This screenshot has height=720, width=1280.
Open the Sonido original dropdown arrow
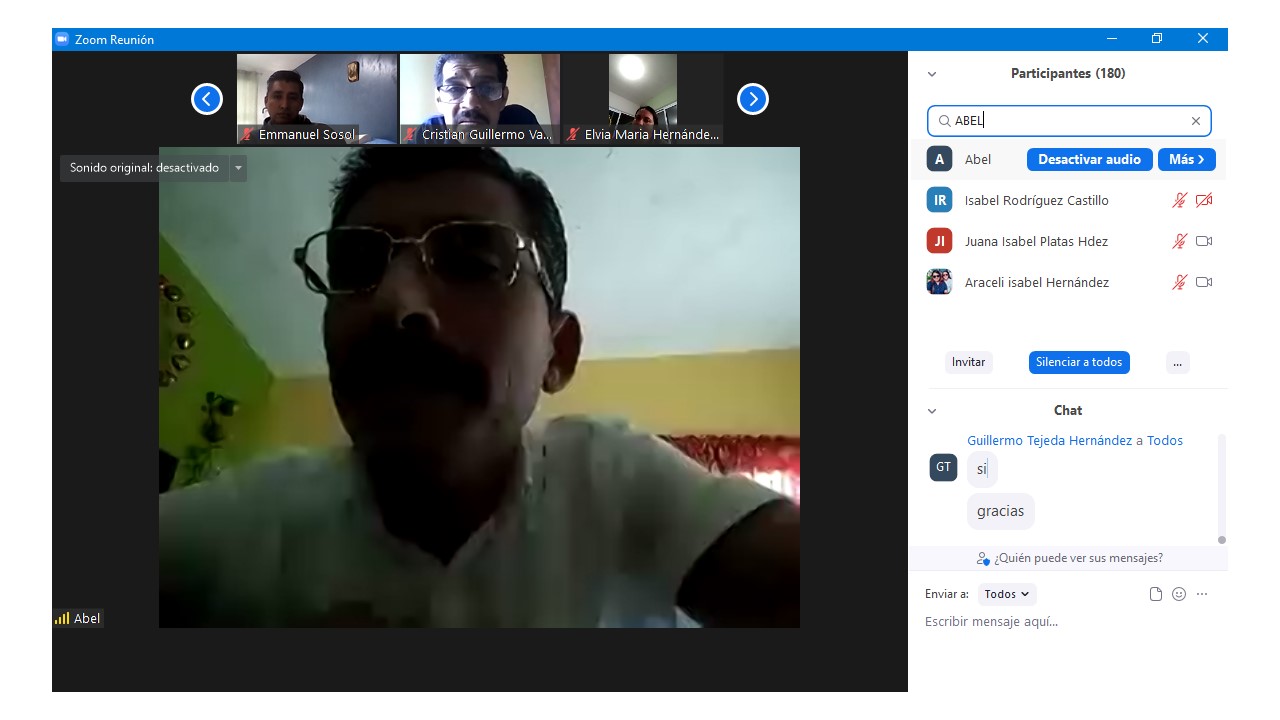(x=238, y=168)
